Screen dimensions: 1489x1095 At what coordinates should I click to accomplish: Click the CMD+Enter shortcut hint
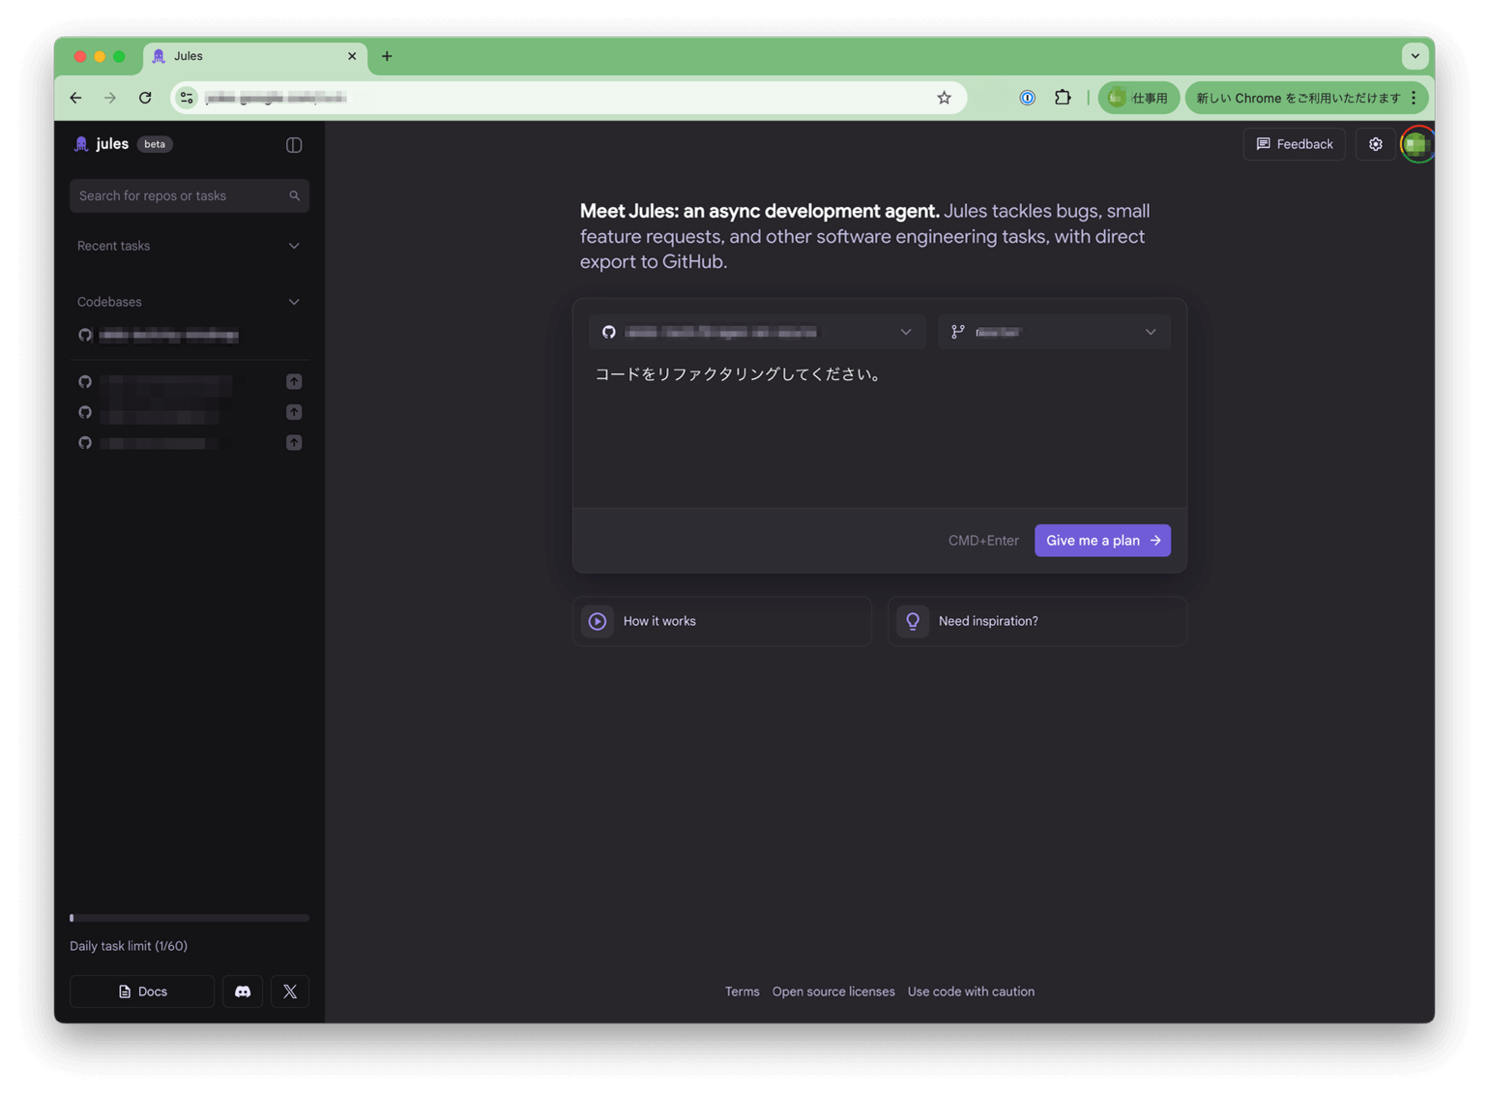coord(983,540)
